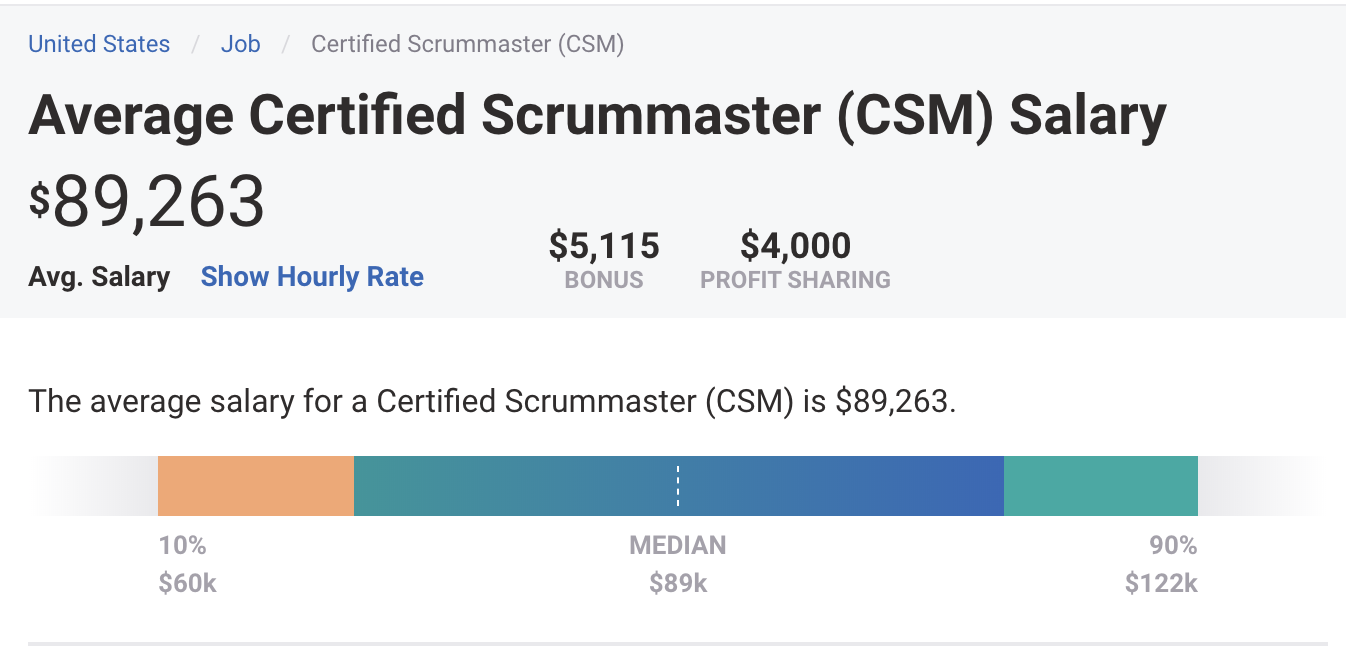Click the Average Certified Scrummaster Salary heading
1346x646 pixels.
pos(597,116)
